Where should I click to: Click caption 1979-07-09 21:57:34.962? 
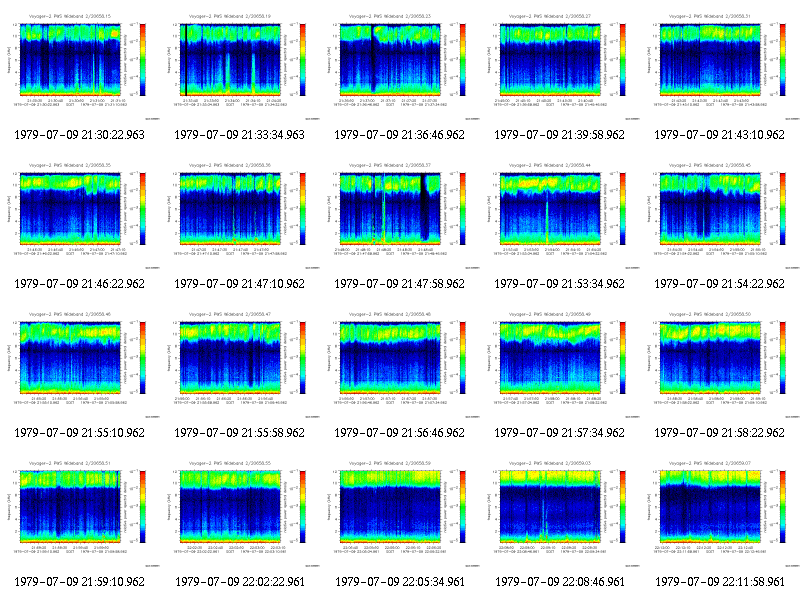560,433
